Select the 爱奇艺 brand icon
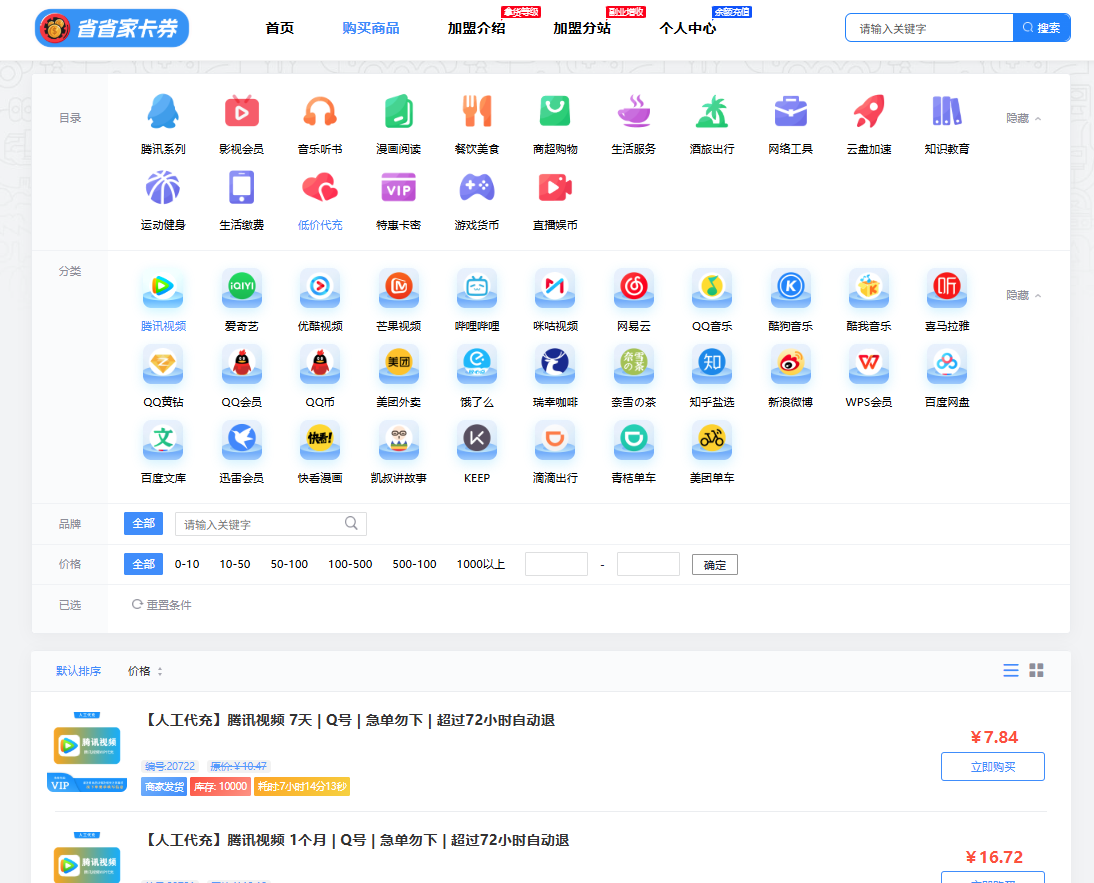Image resolution: width=1094 pixels, height=883 pixels. [x=241, y=288]
